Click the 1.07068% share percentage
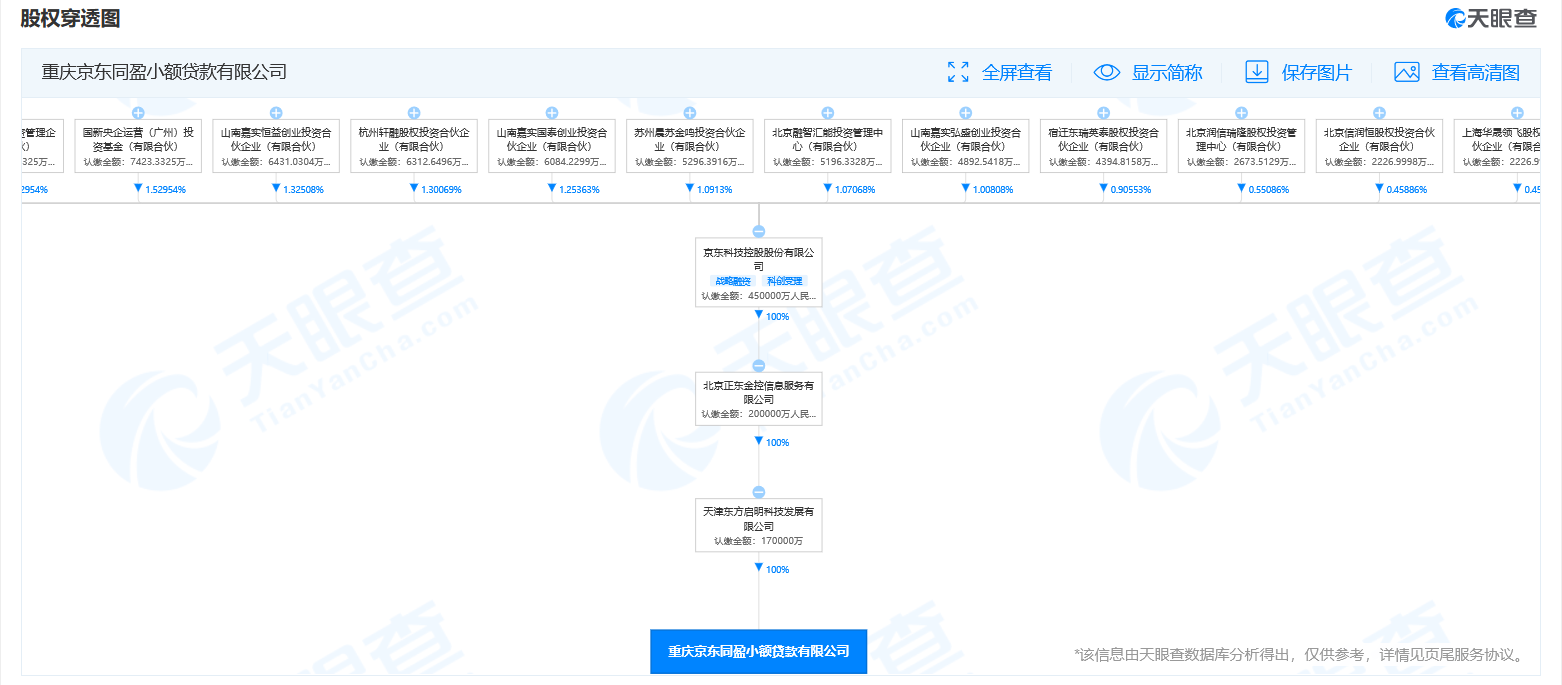Viewport: 1562px width, 685px height. (856, 189)
